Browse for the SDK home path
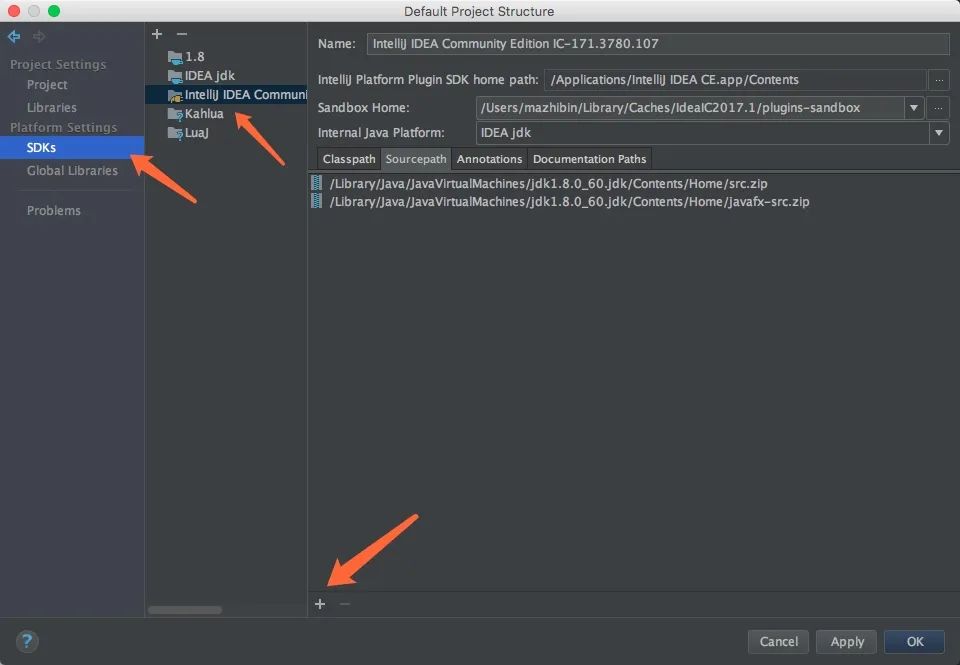 (939, 80)
